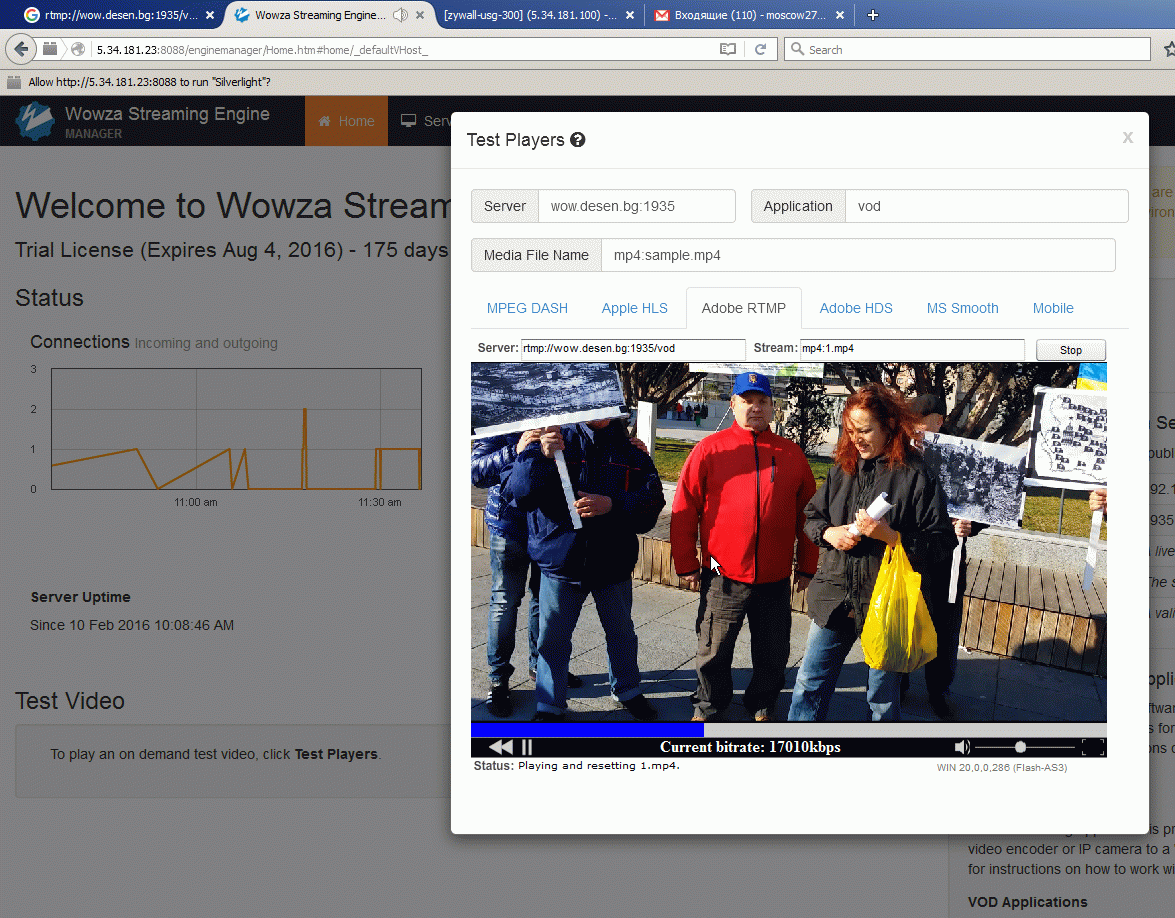1175x918 pixels.
Task: Click 'WIN 20,0,0,286 (Flash-AS3)' version text
Action: [x=1002, y=767]
